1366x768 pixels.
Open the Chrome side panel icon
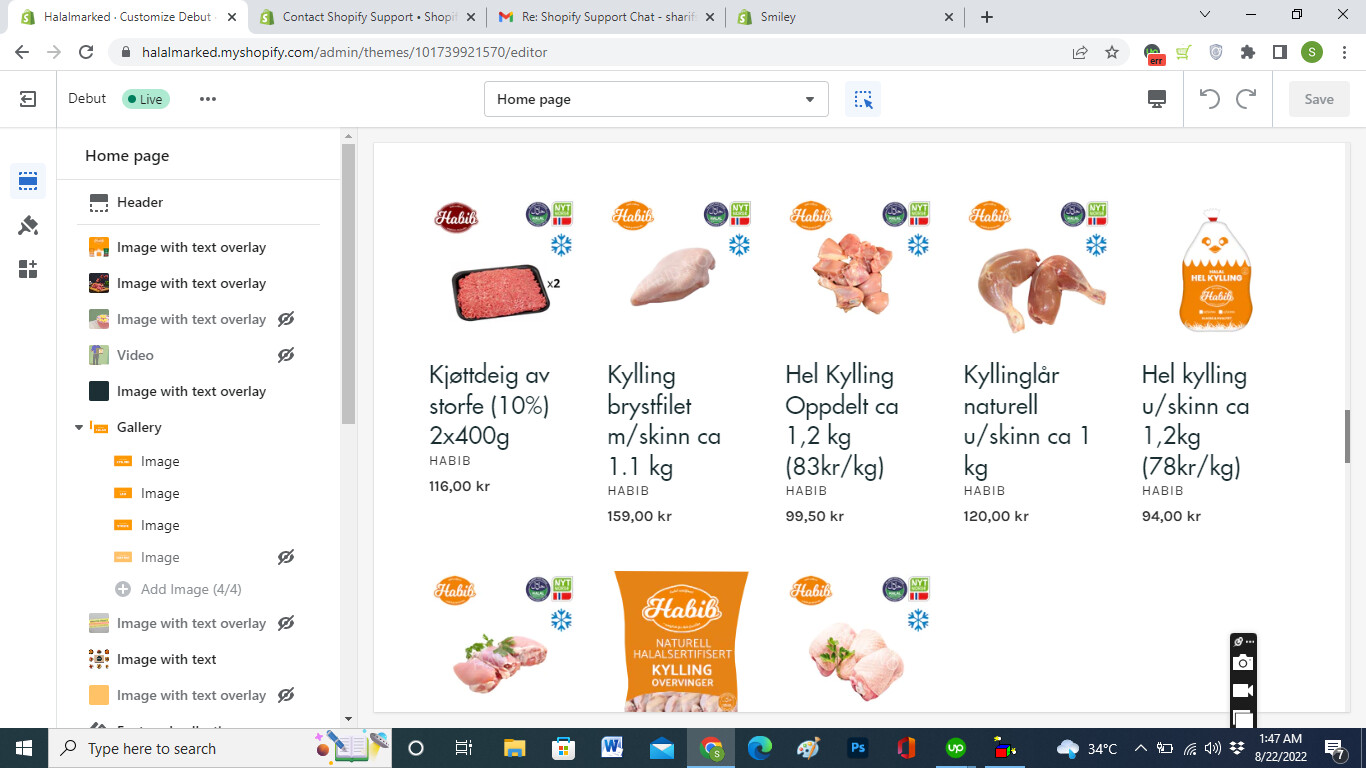coord(1280,52)
